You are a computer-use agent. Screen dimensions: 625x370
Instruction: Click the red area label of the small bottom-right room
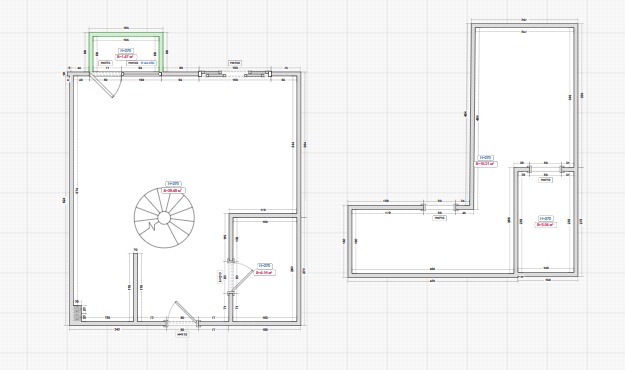point(264,273)
